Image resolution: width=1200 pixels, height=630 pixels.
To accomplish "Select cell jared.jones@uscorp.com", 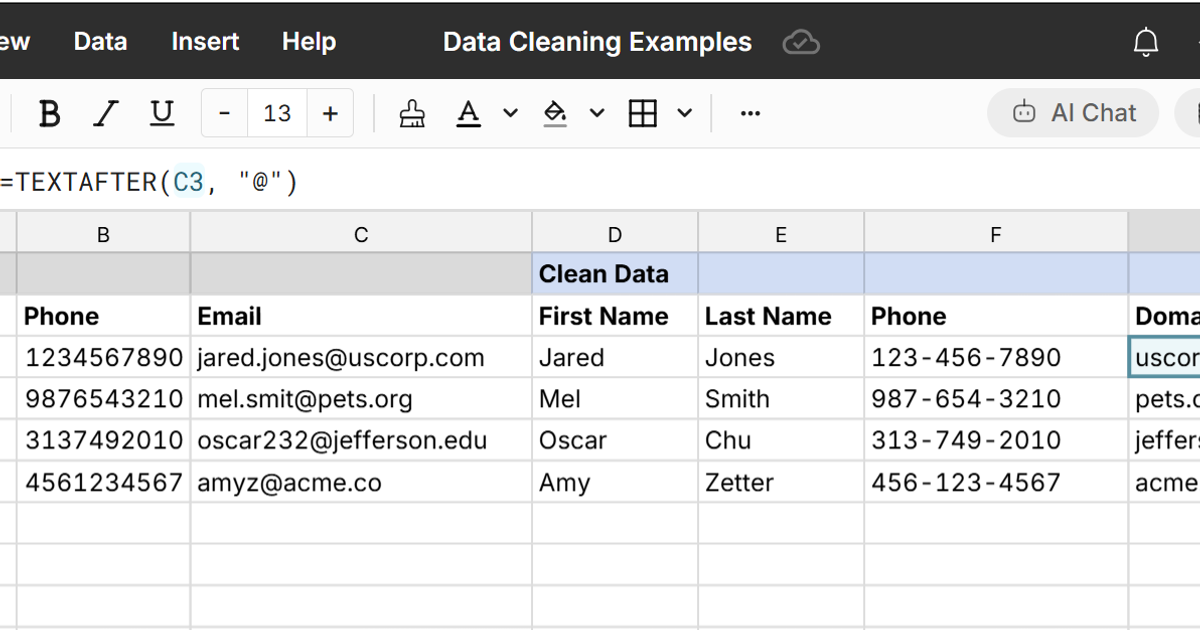I will pos(361,358).
